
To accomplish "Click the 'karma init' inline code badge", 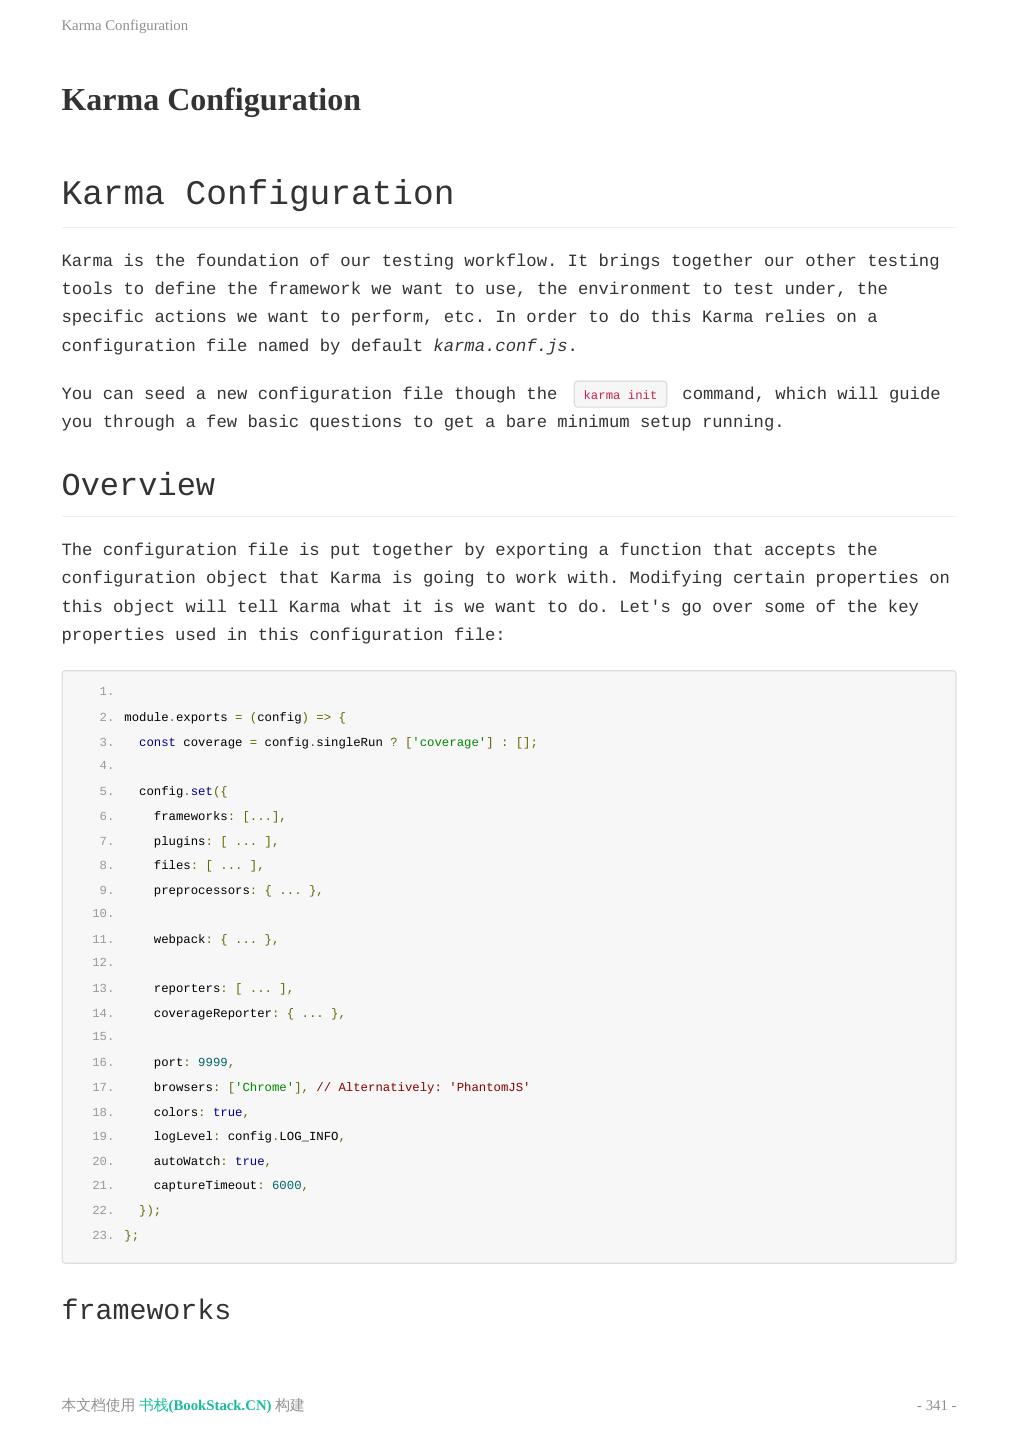I will point(620,395).
